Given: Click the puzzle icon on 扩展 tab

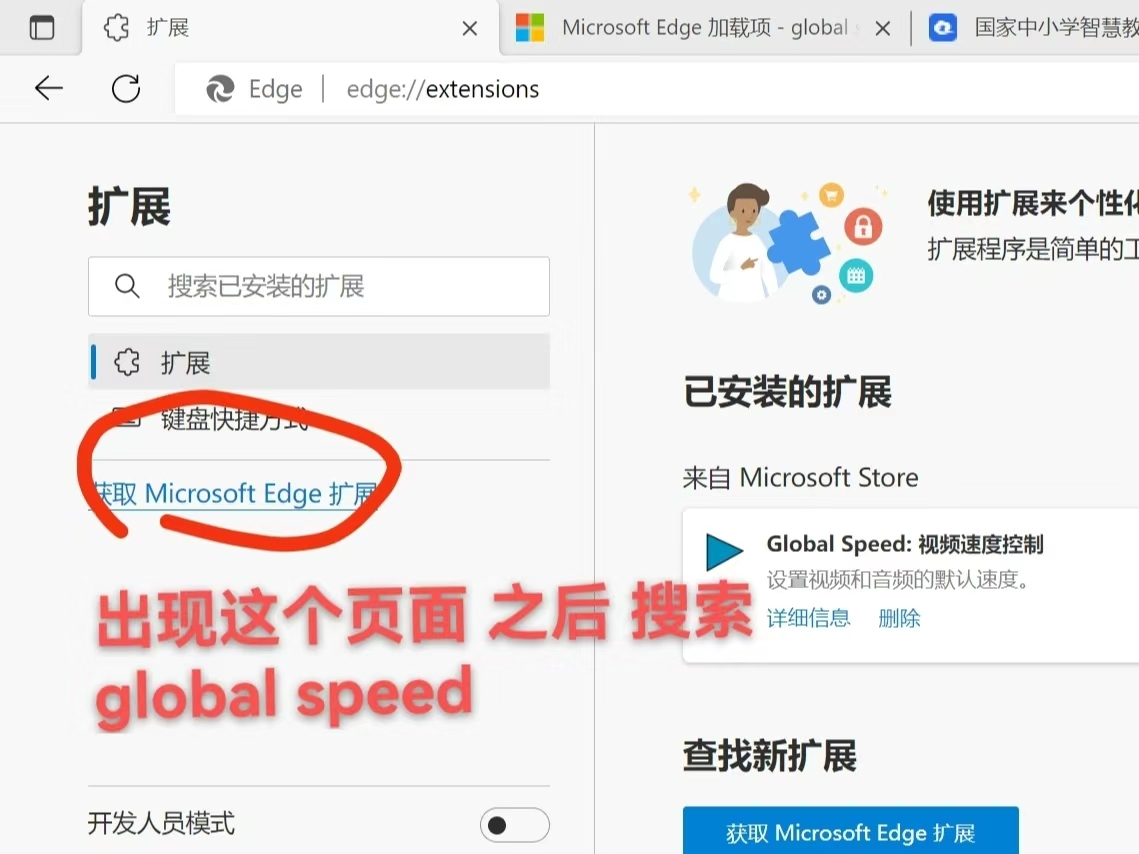Looking at the screenshot, I should pyautogui.click(x=116, y=28).
